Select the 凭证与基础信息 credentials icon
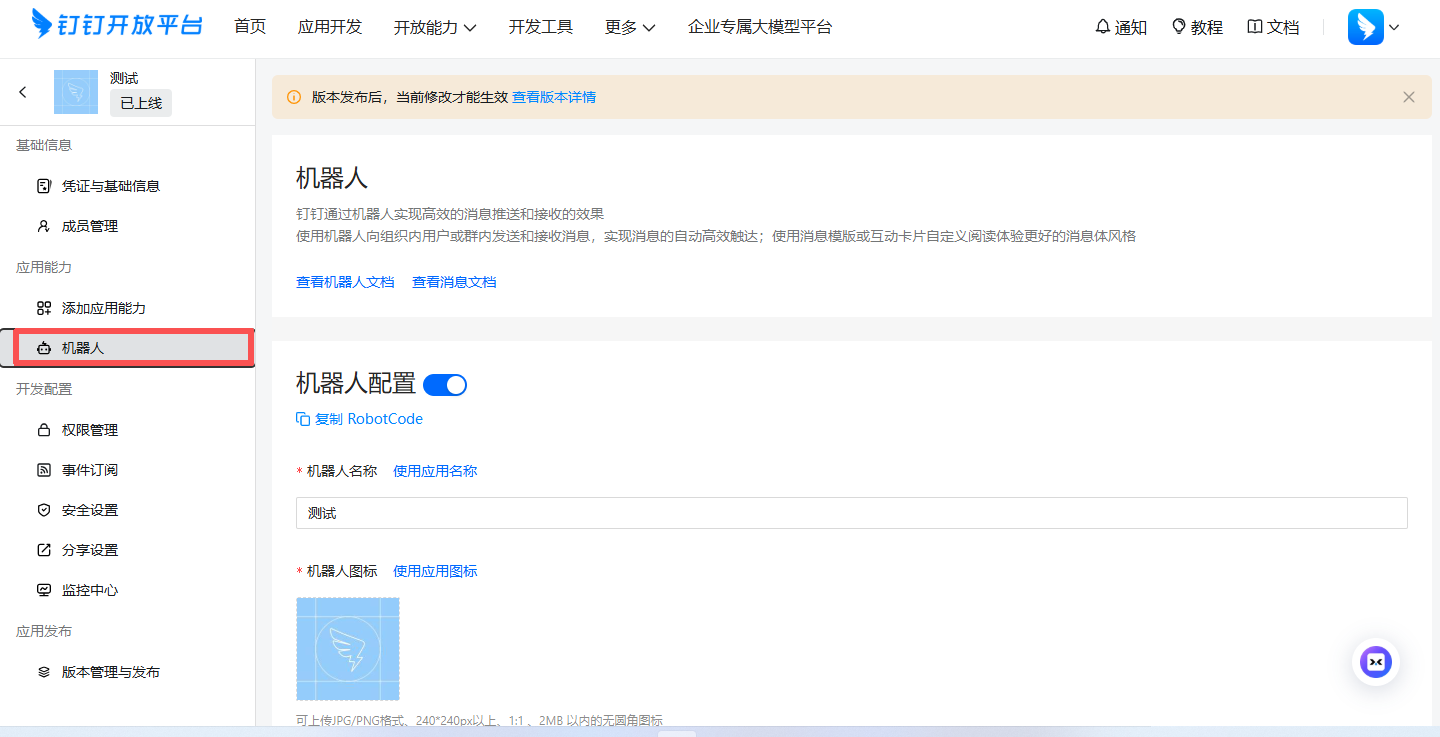 click(43, 185)
